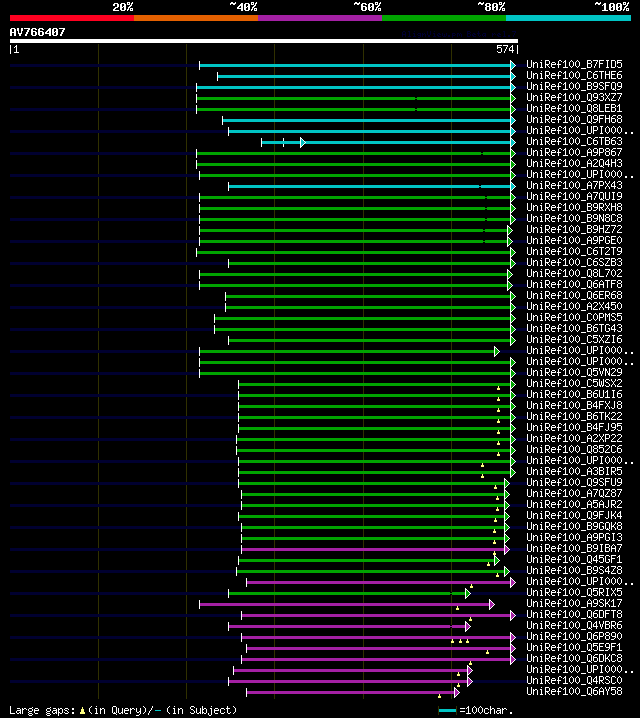The width and height of the screenshot is (640, 718).
Task: Click the purple ~60% identity legend segment
Action: point(320,18)
